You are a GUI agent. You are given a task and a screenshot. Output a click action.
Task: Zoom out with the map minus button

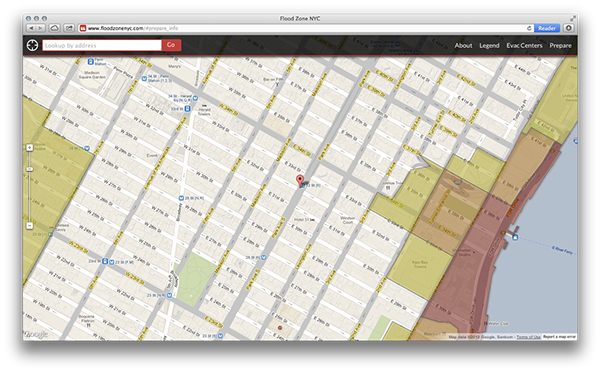click(29, 226)
